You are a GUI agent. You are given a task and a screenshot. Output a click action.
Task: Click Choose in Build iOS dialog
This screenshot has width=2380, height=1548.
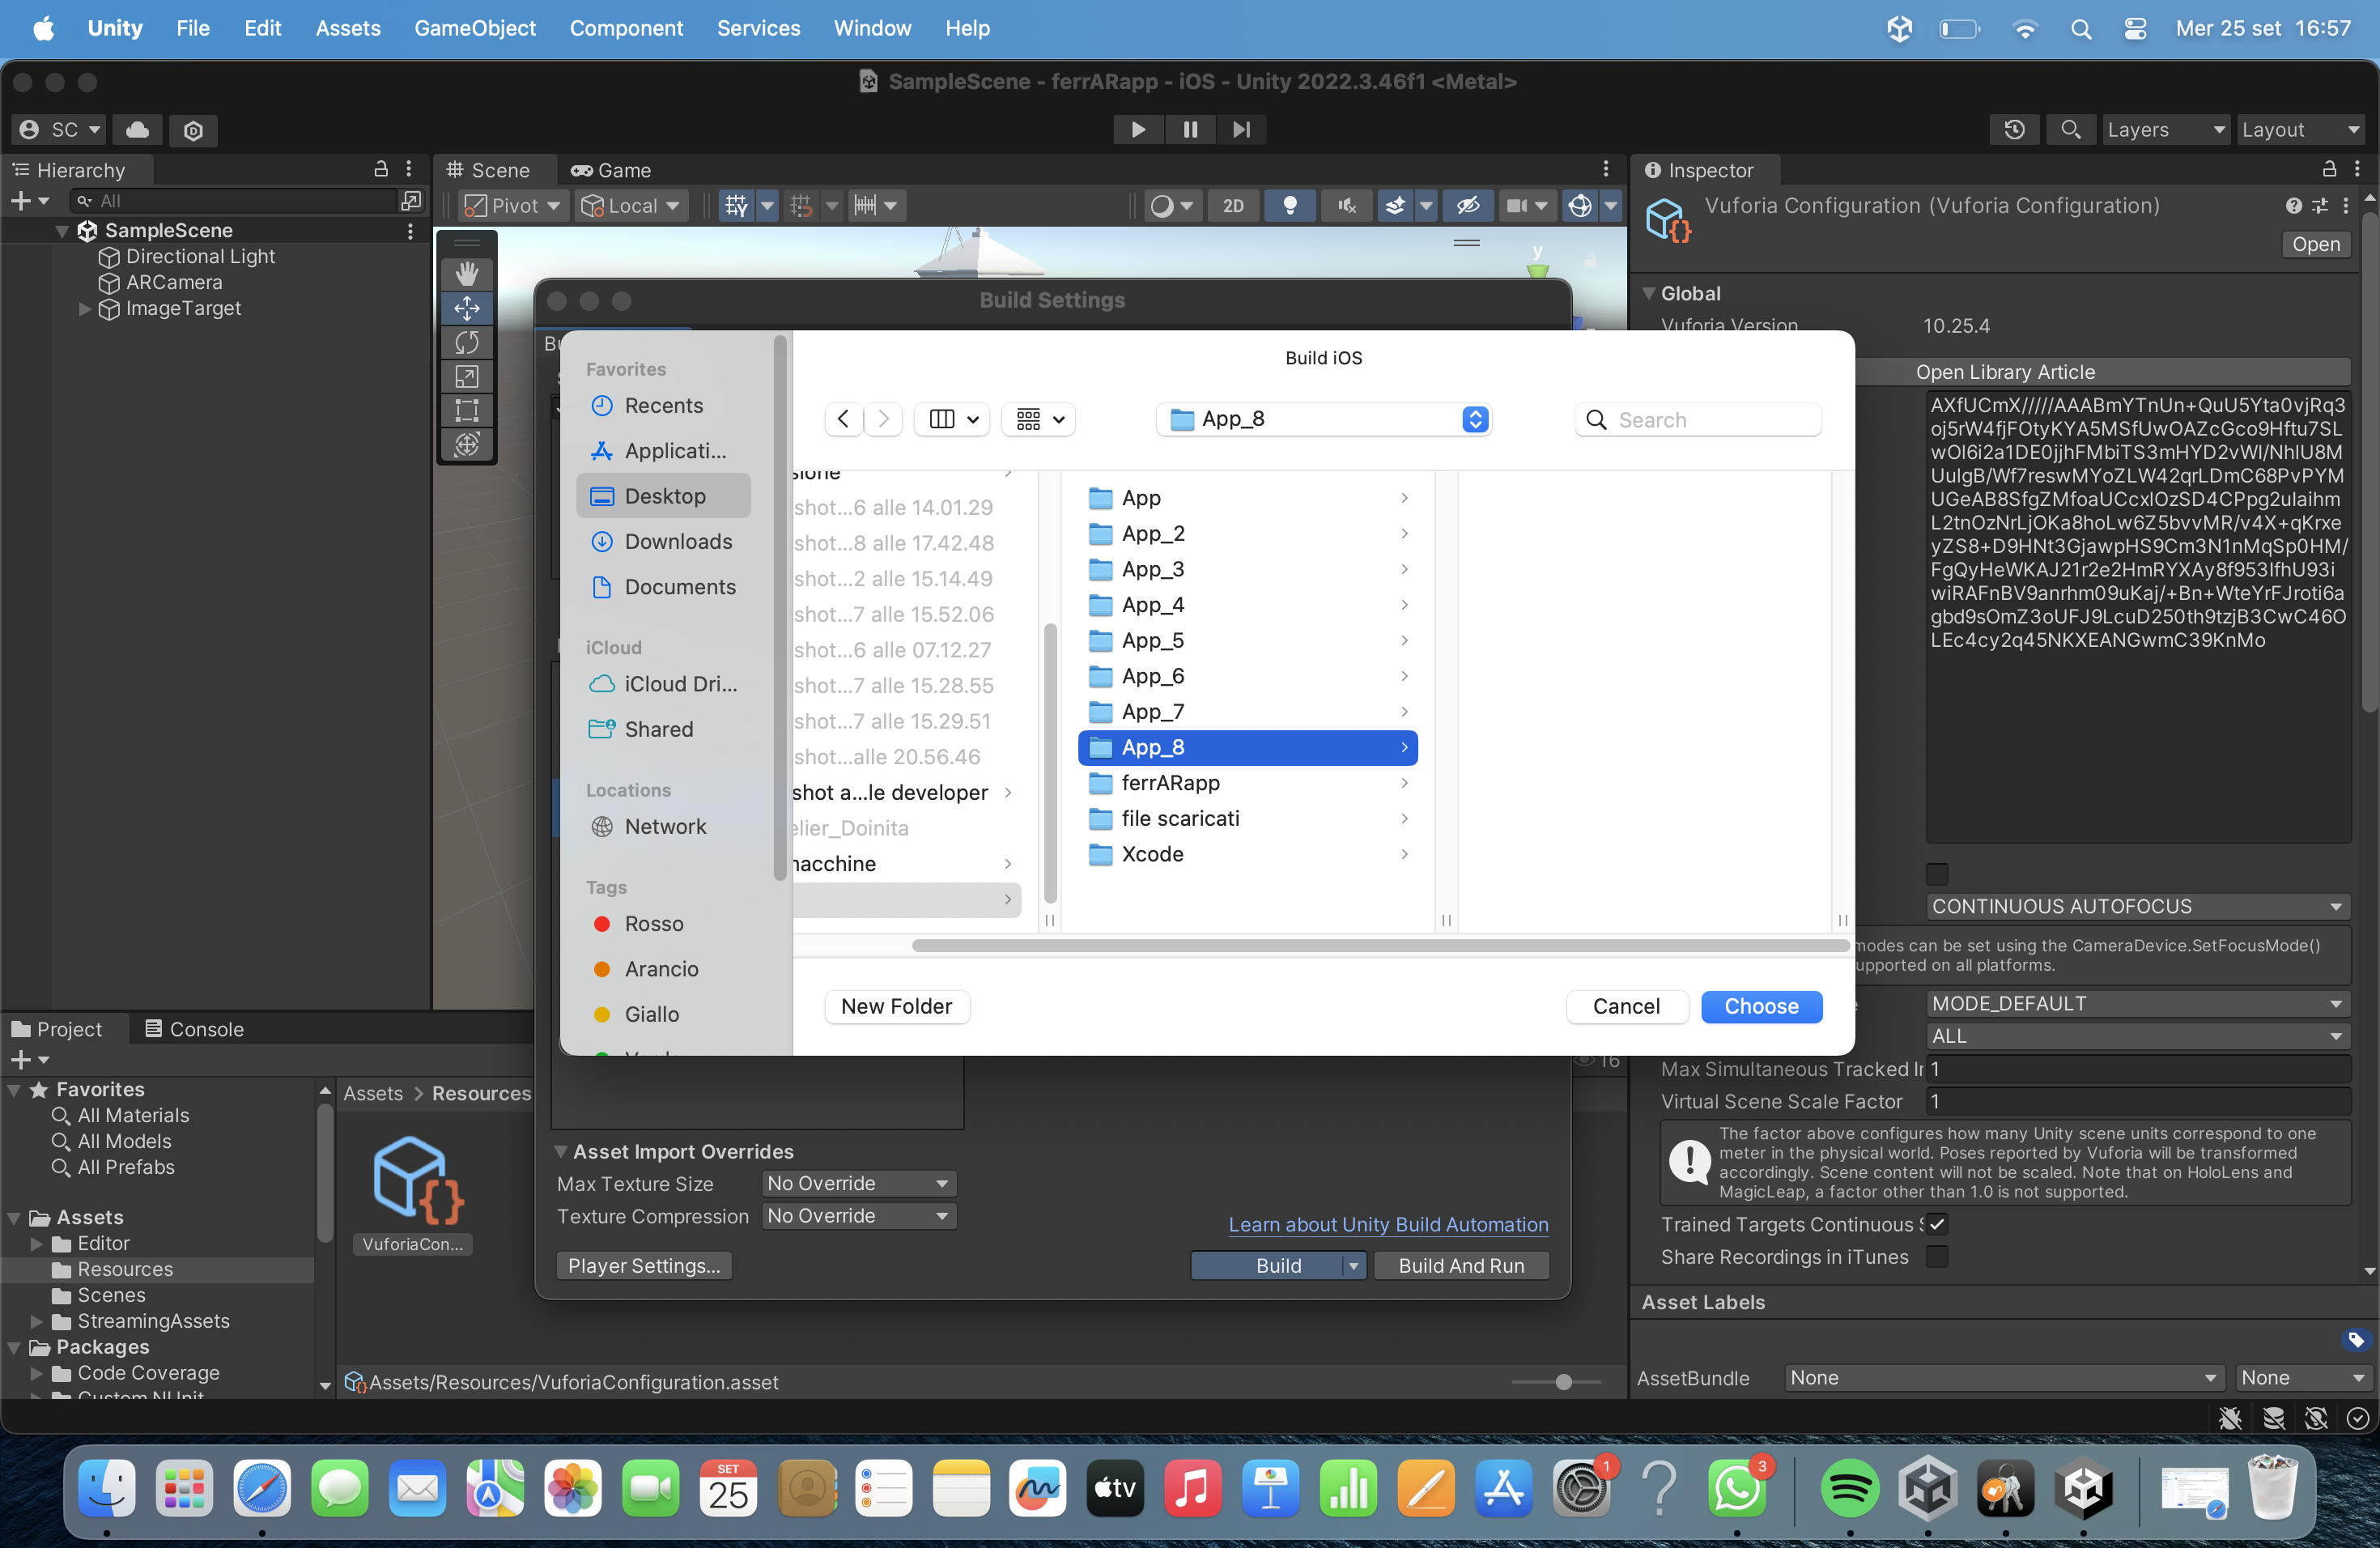1761,1006
